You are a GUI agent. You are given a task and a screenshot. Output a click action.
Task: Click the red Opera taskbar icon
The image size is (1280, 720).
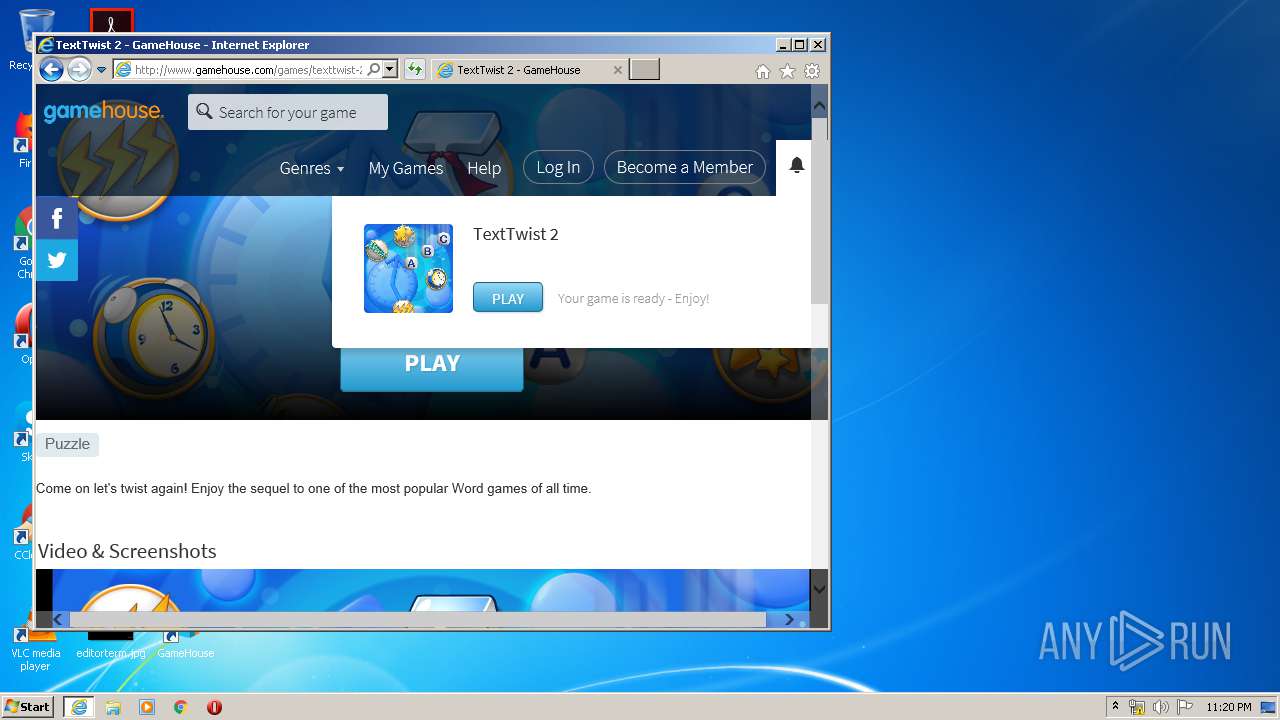tap(214, 707)
